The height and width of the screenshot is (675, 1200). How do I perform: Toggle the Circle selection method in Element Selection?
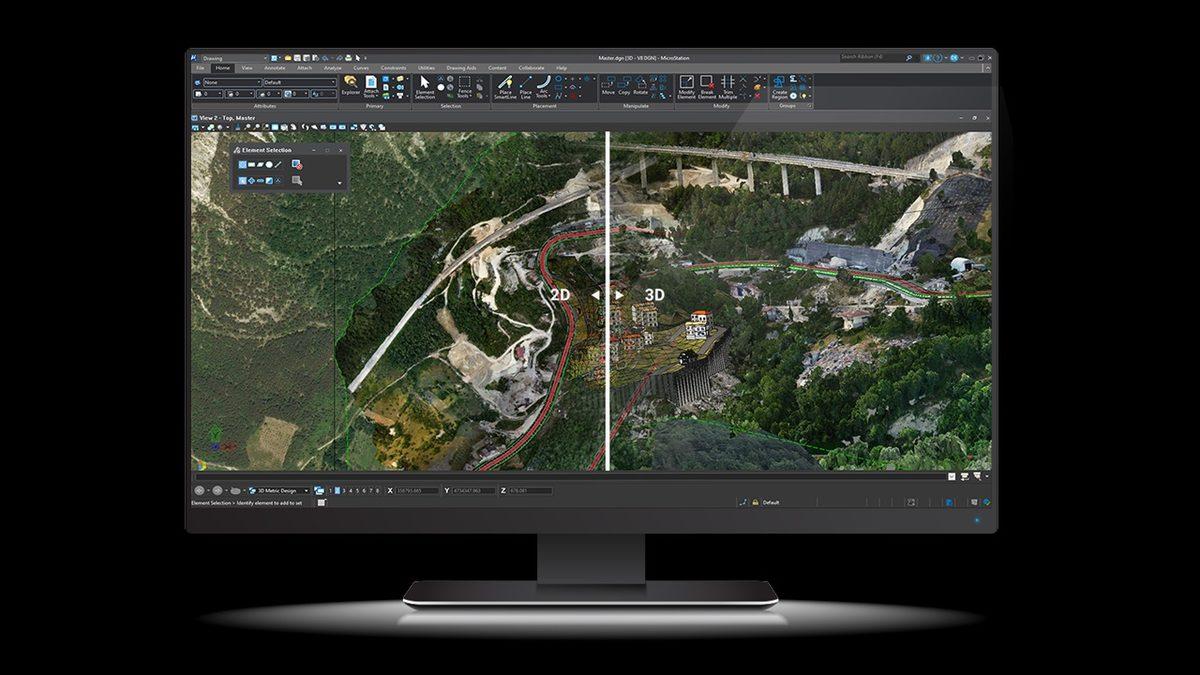(269, 164)
